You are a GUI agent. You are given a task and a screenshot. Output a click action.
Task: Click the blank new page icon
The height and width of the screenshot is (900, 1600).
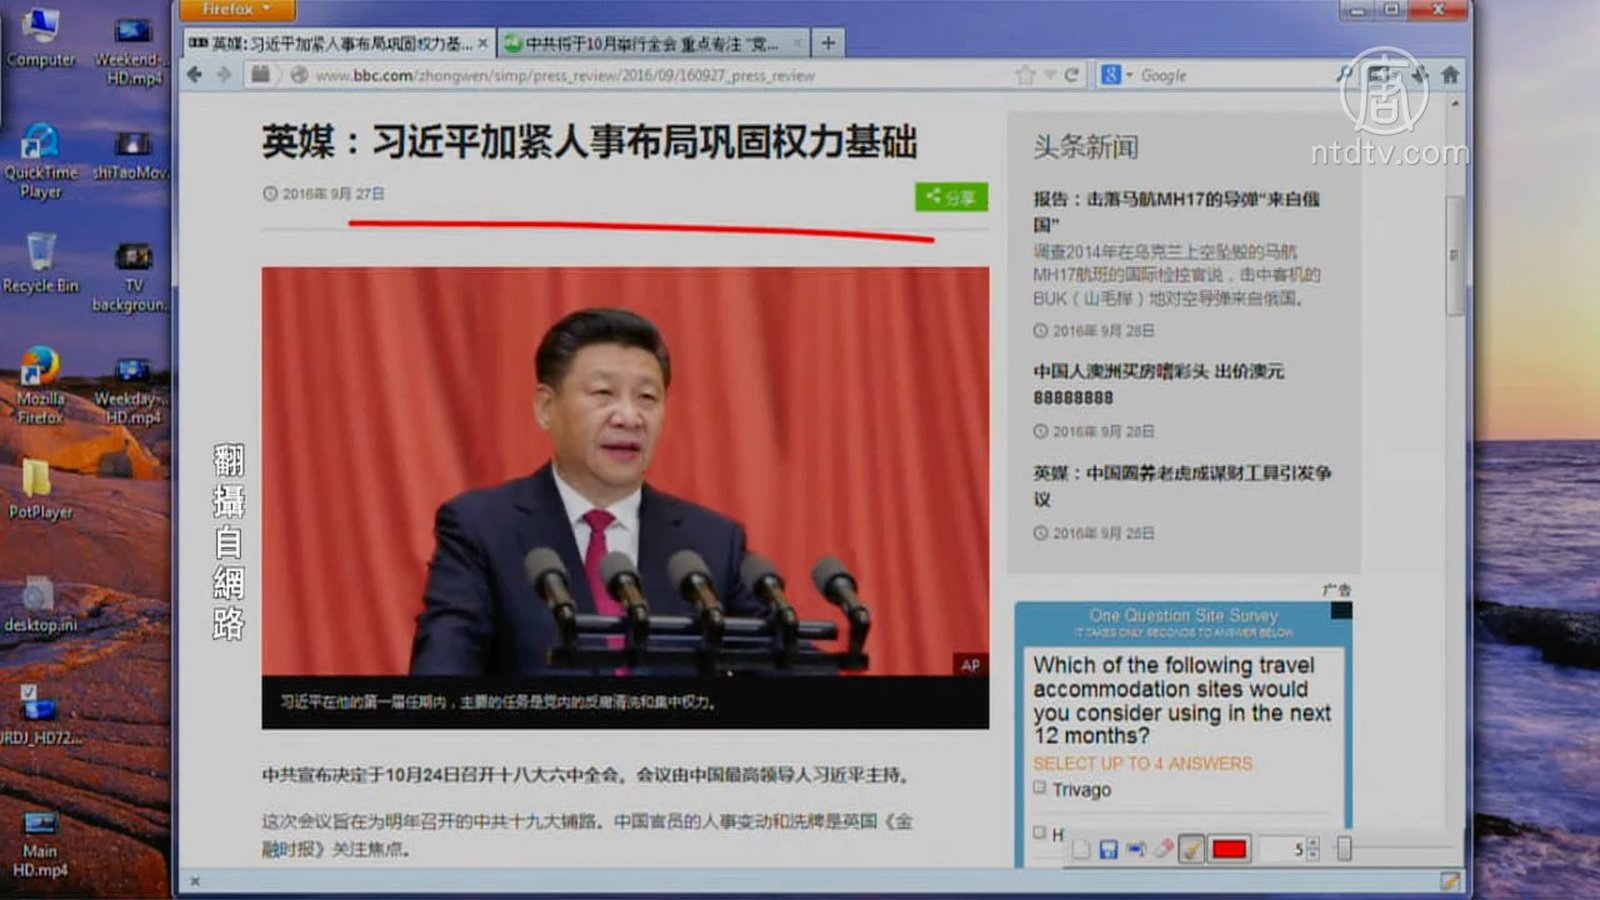tap(1081, 849)
